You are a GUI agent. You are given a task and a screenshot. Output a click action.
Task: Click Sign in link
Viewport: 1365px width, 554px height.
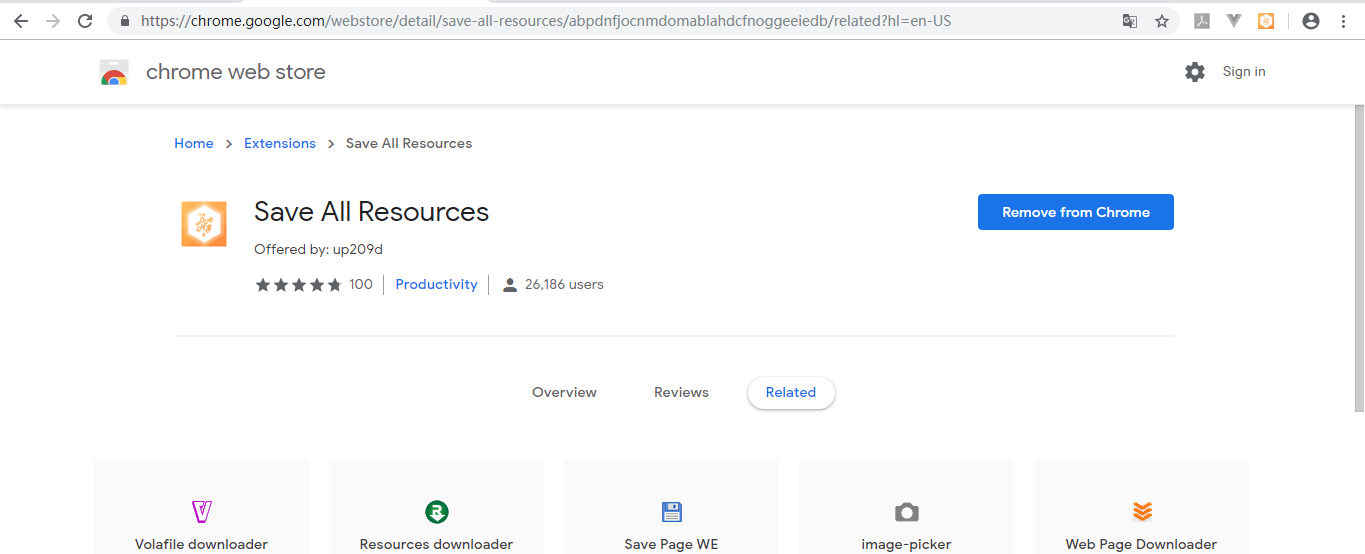[1244, 72]
